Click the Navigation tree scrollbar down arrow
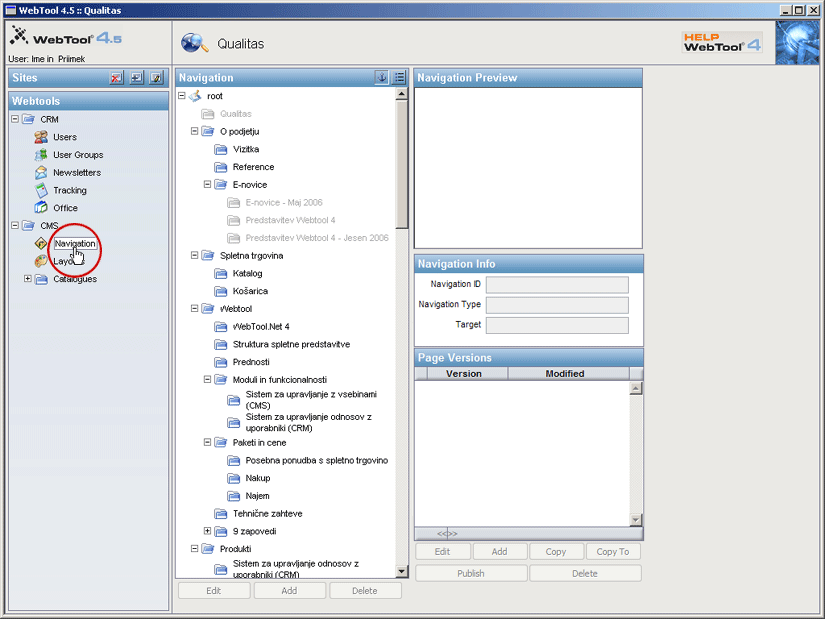This screenshot has height=635, width=825. click(x=402, y=572)
